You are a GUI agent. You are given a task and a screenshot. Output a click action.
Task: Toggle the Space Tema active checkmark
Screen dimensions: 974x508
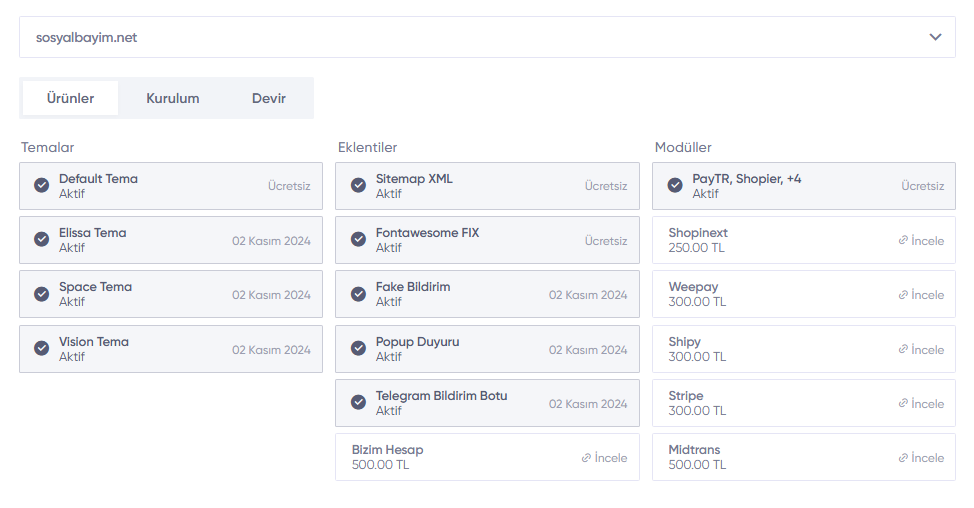click(42, 294)
